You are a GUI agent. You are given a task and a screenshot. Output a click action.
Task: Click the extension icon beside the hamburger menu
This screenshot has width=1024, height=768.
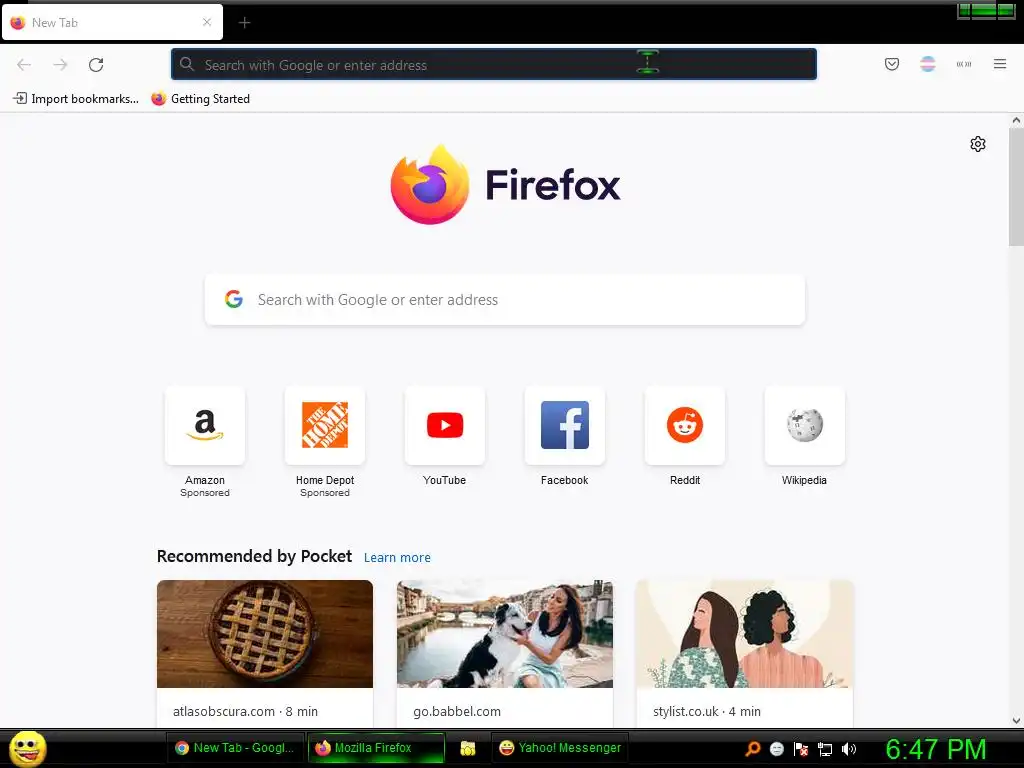(963, 64)
